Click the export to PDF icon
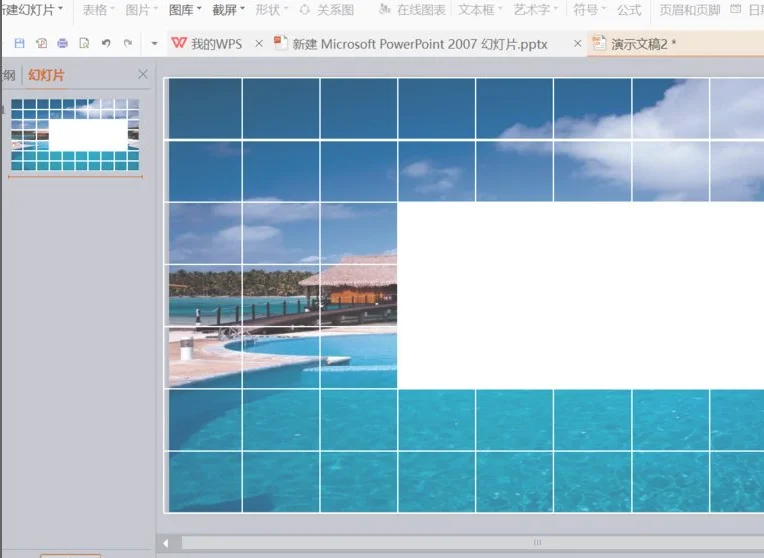 41,43
